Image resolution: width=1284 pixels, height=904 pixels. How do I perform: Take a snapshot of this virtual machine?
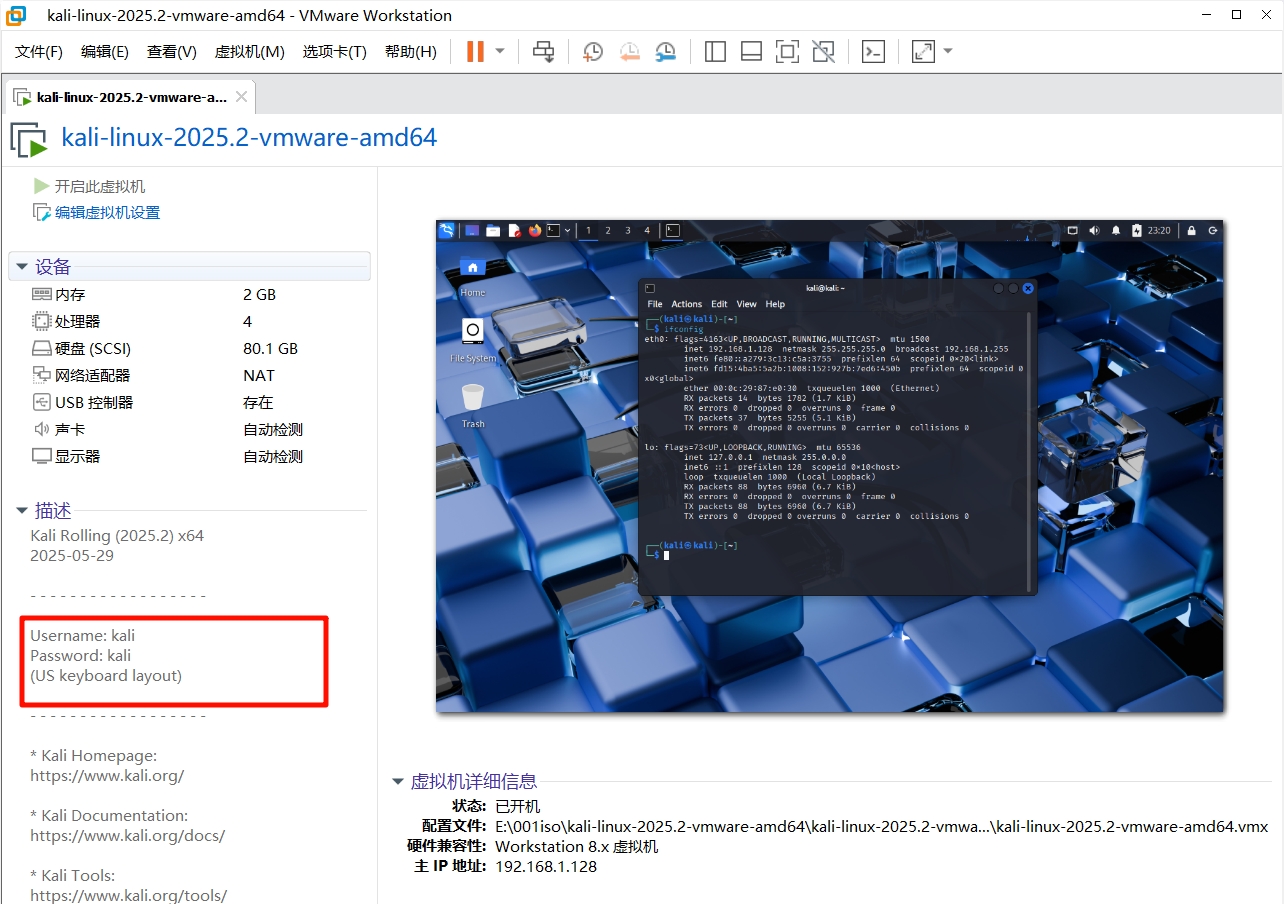593,51
